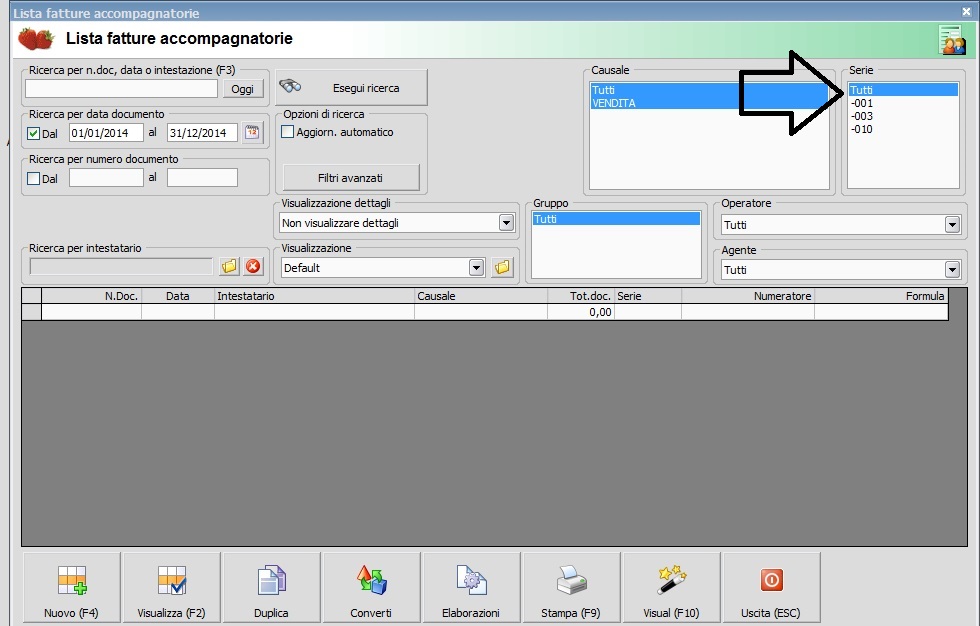
Task: Create new document with Nuovo (F4)
Action: [71, 588]
